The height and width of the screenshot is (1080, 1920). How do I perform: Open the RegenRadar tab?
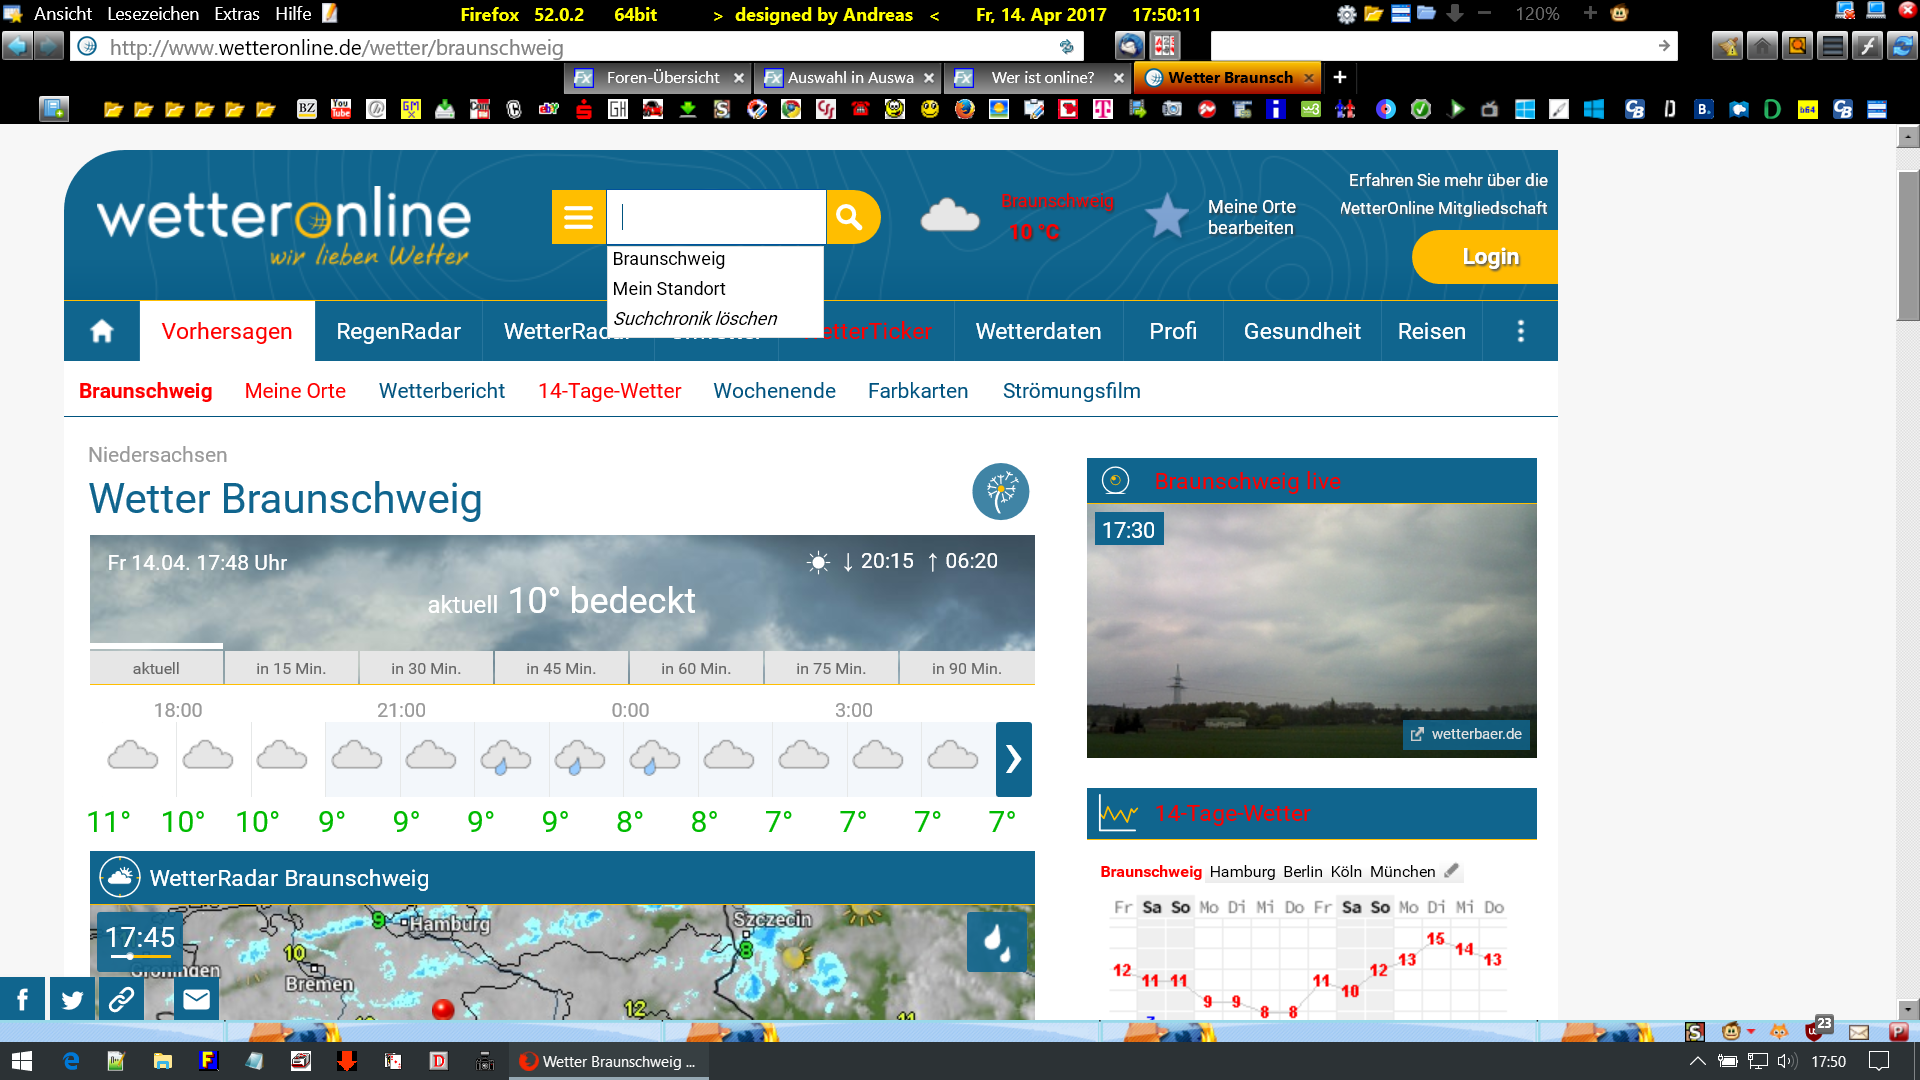[x=398, y=331]
